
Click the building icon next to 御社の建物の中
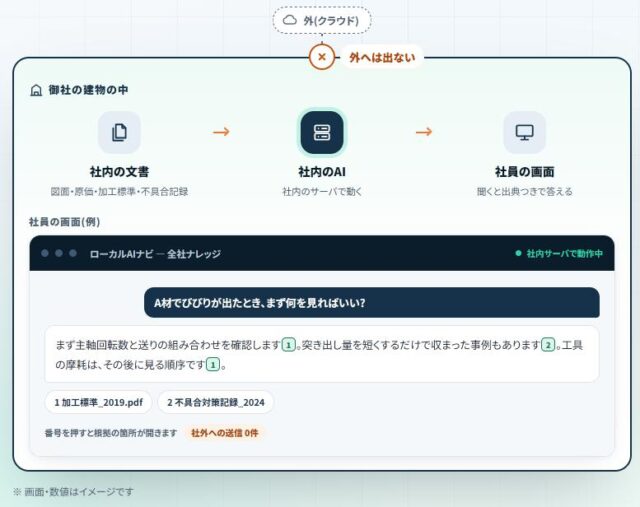pos(36,90)
